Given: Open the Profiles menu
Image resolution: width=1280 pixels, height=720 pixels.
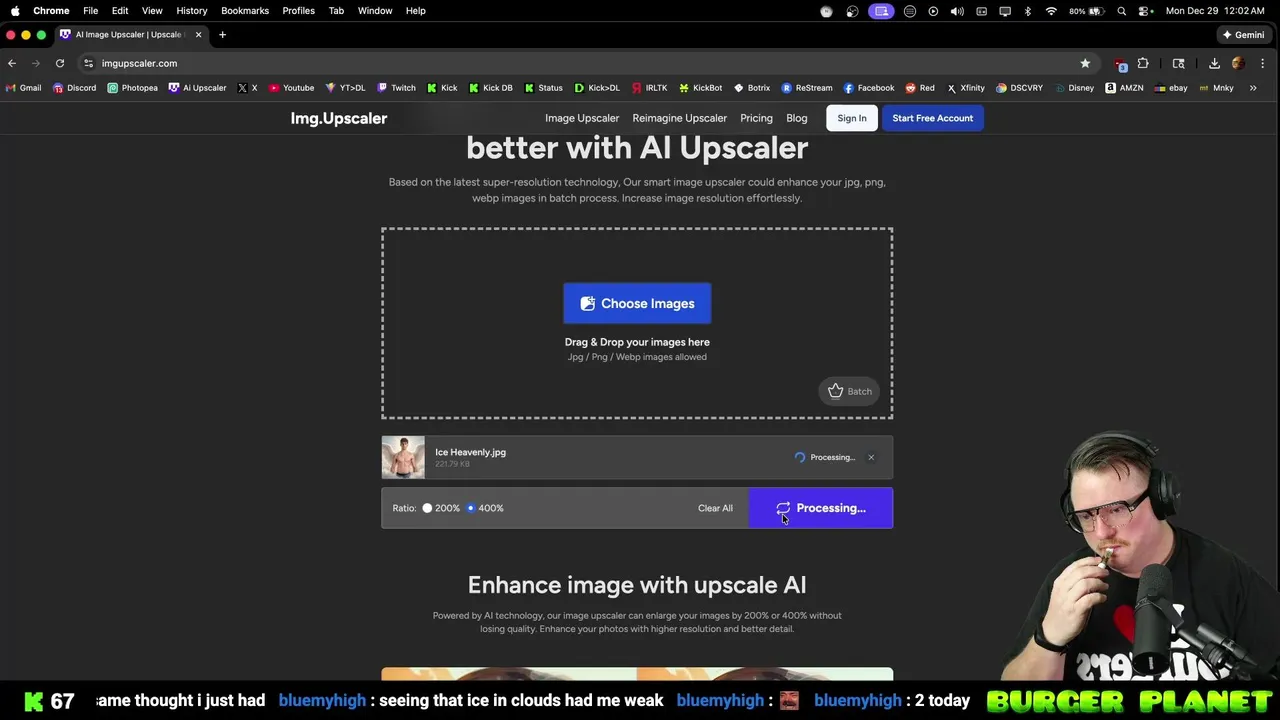Looking at the screenshot, I should [298, 11].
